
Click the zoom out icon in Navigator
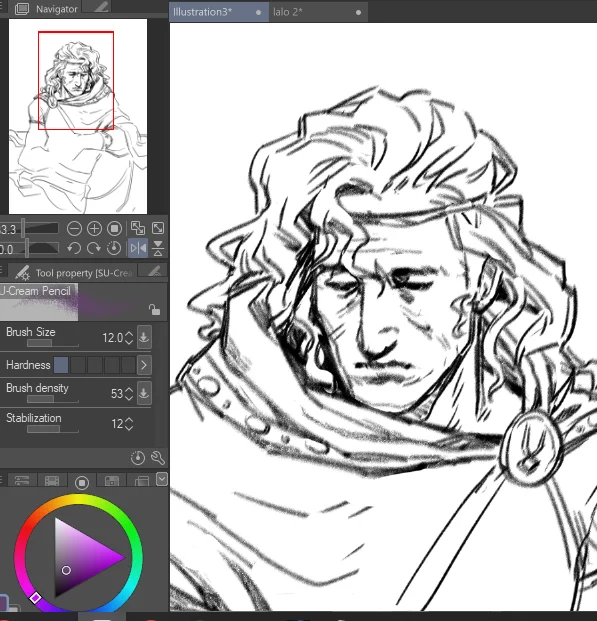click(74, 229)
